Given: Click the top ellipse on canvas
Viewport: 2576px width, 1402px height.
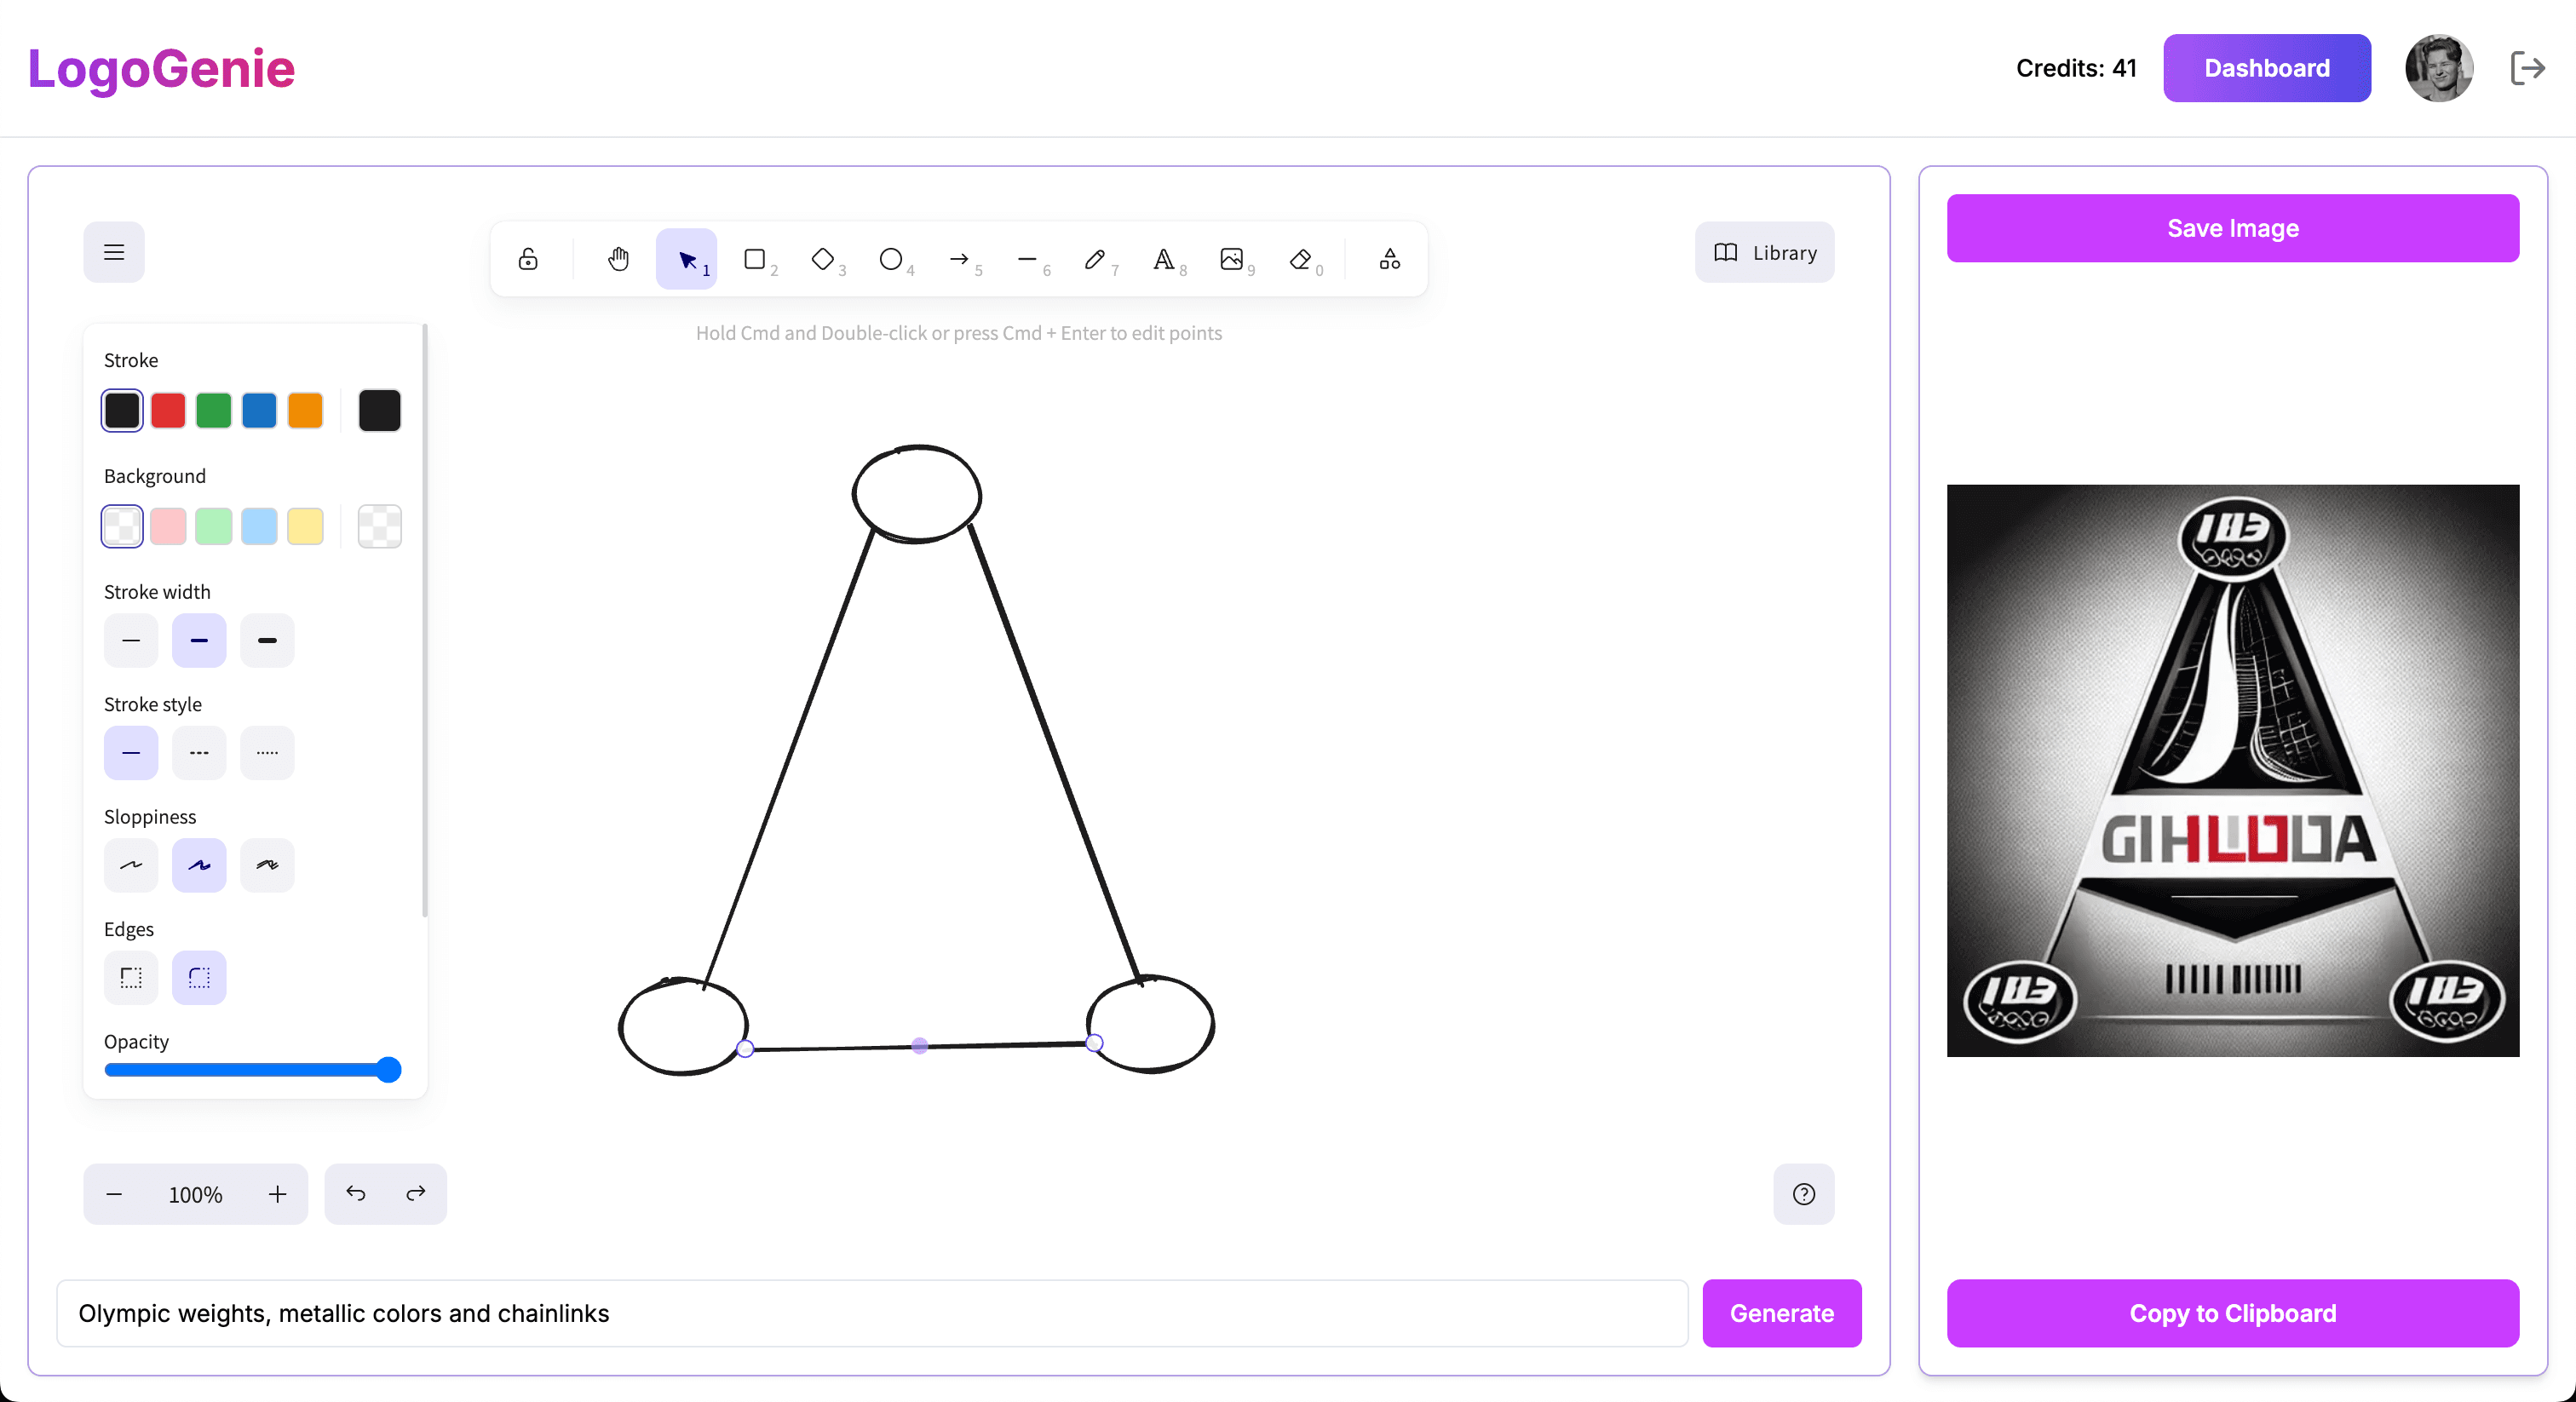Looking at the screenshot, I should tap(917, 494).
